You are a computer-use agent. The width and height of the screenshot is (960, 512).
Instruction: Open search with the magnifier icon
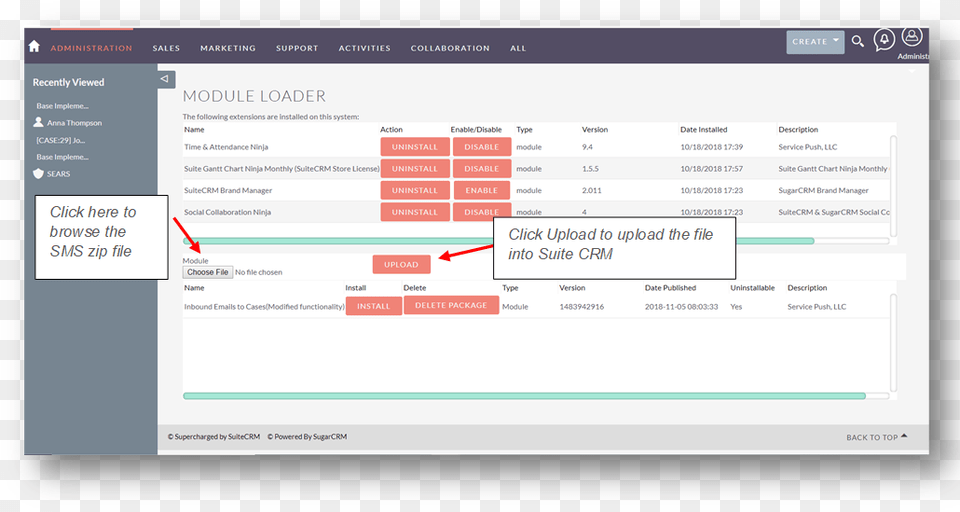(x=858, y=42)
